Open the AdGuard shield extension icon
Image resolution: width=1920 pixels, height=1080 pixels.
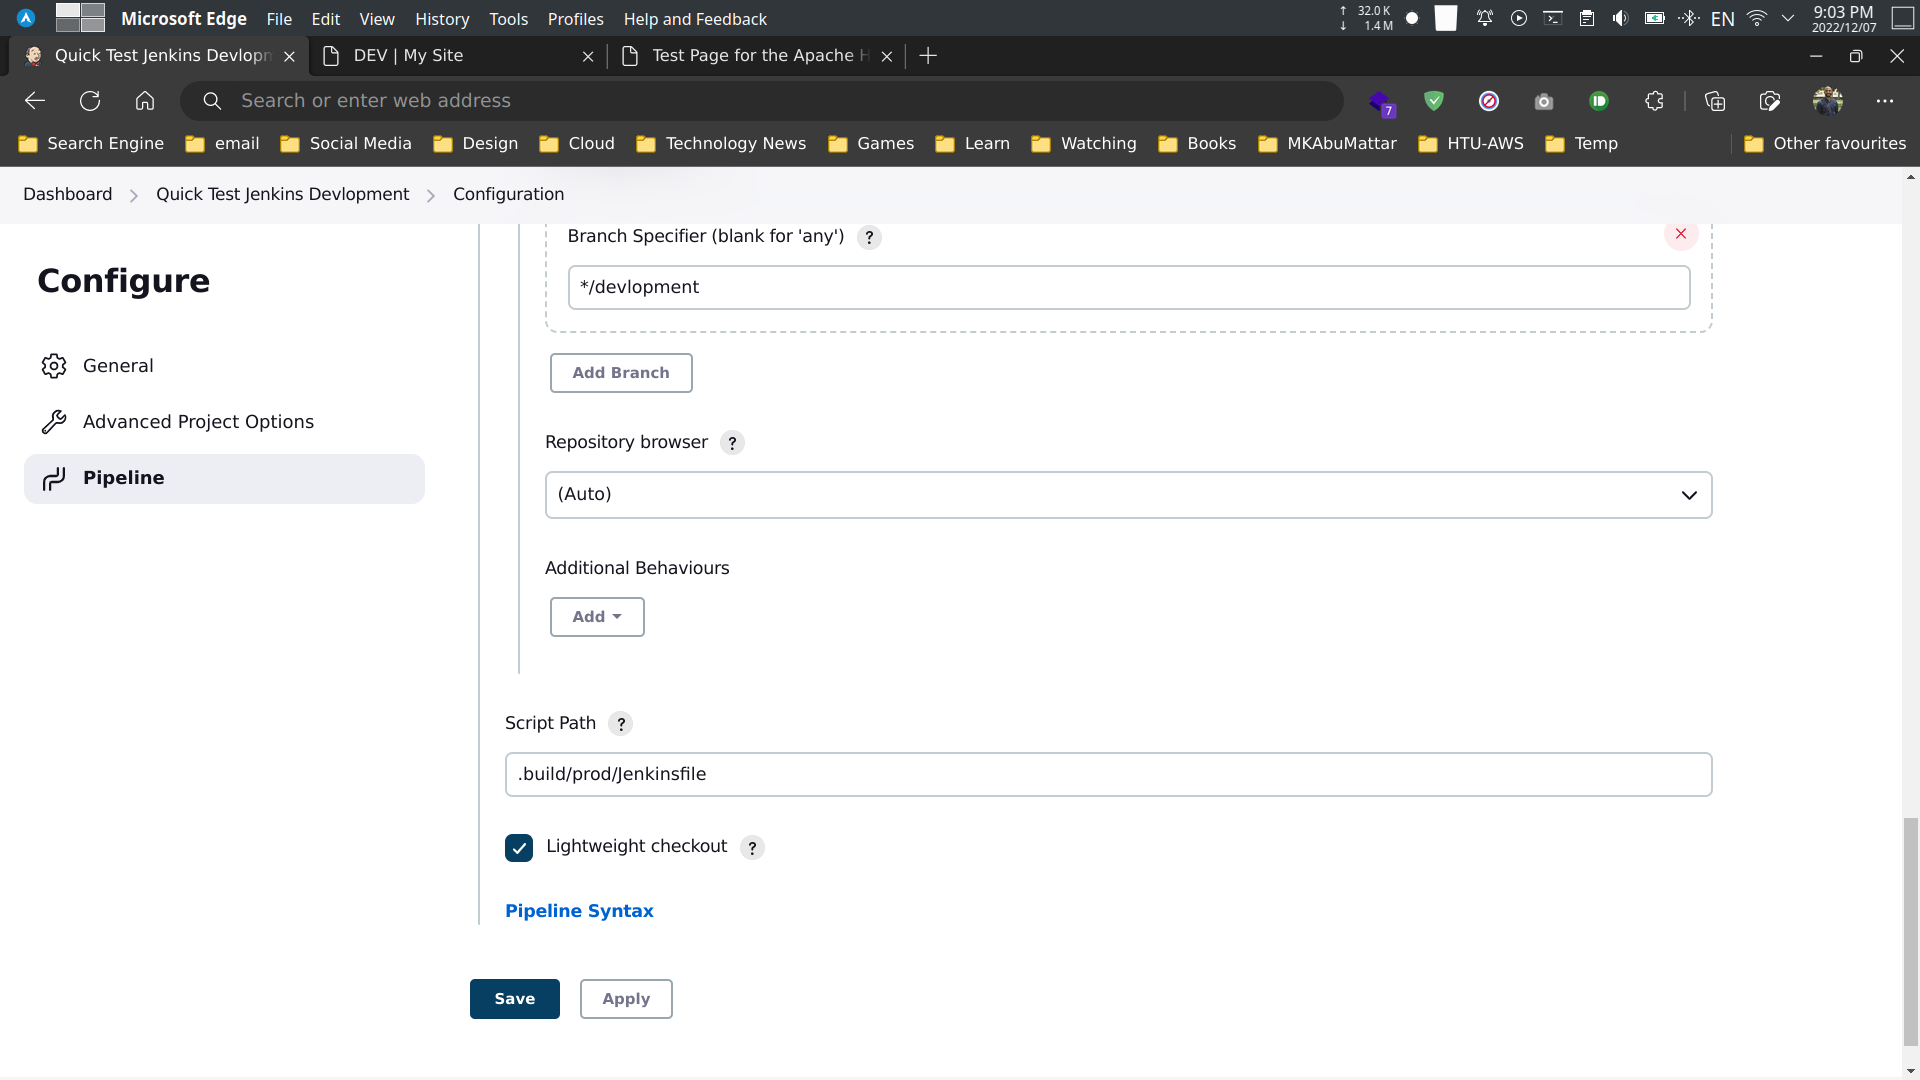pyautogui.click(x=1434, y=100)
